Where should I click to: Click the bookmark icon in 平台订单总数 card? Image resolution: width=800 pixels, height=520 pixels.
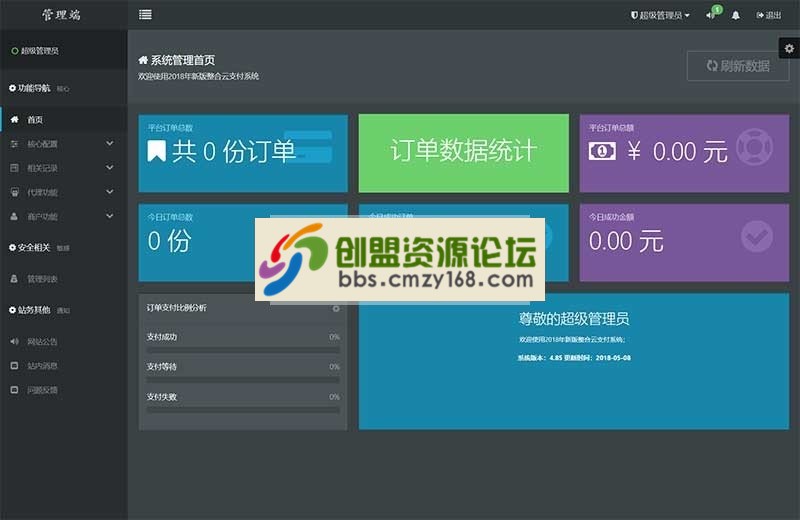click(157, 151)
